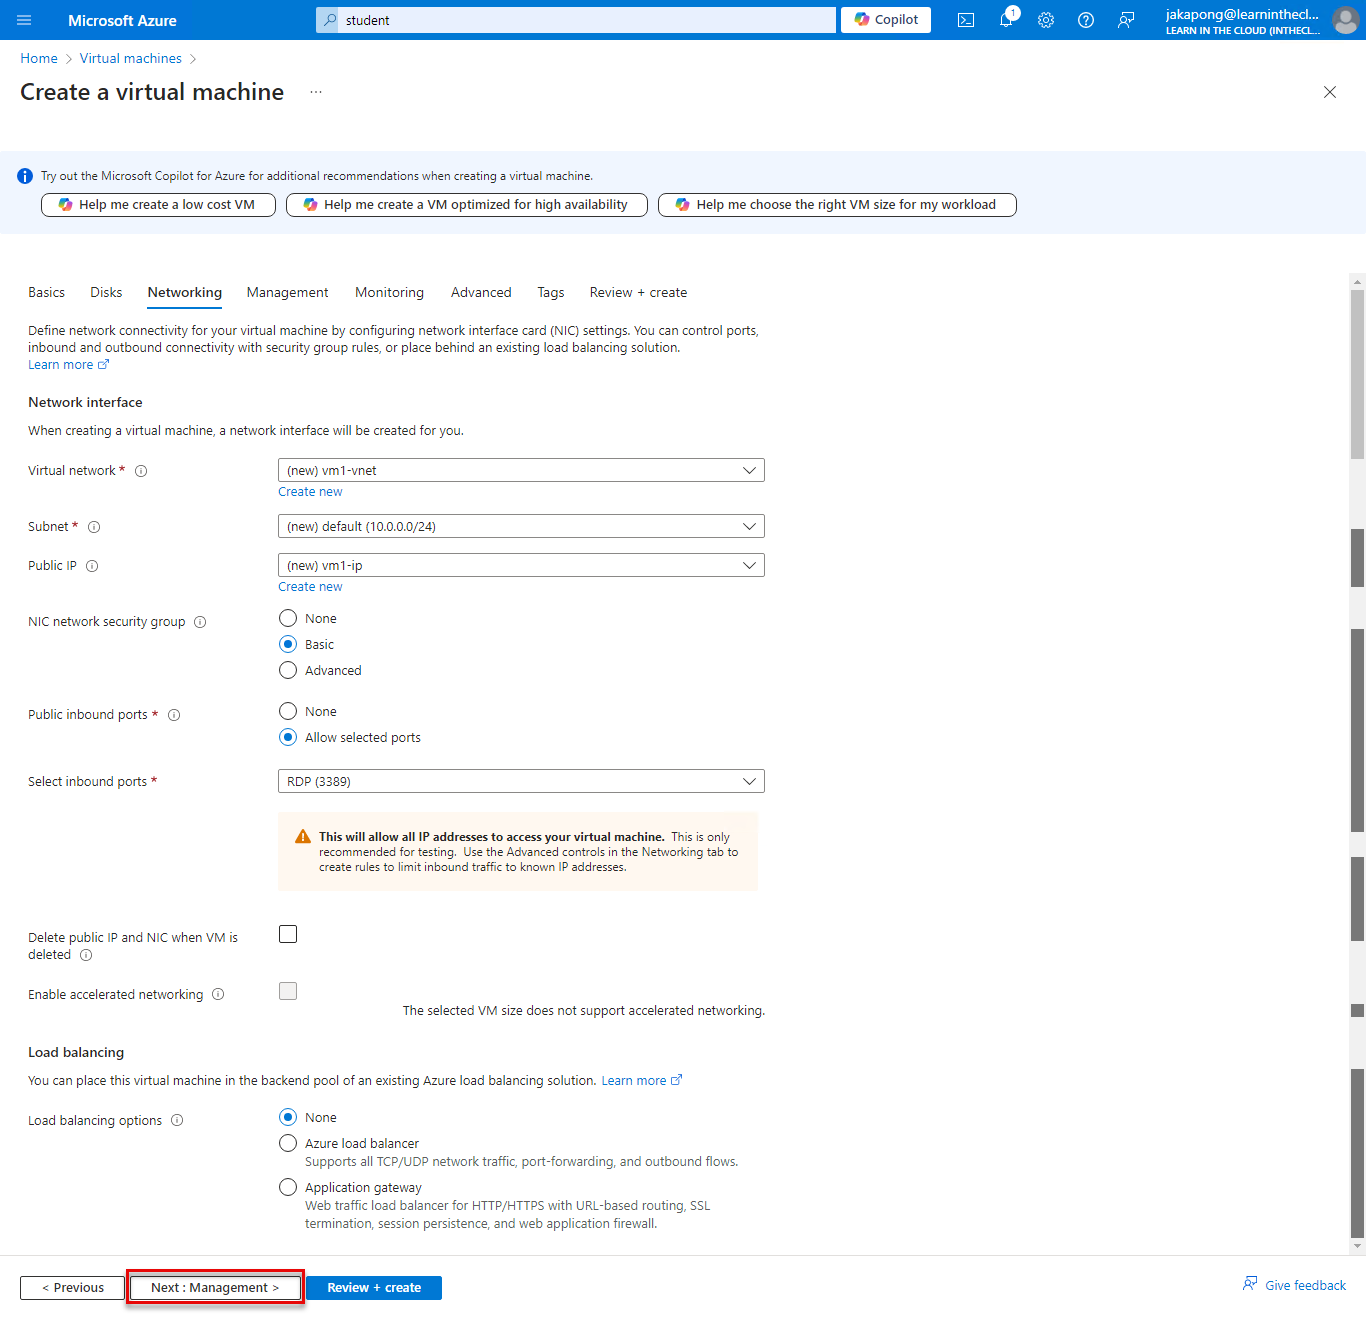This screenshot has height=1325, width=1366.
Task: Click the vertical scrollbar up arrow
Action: pyautogui.click(x=1357, y=282)
